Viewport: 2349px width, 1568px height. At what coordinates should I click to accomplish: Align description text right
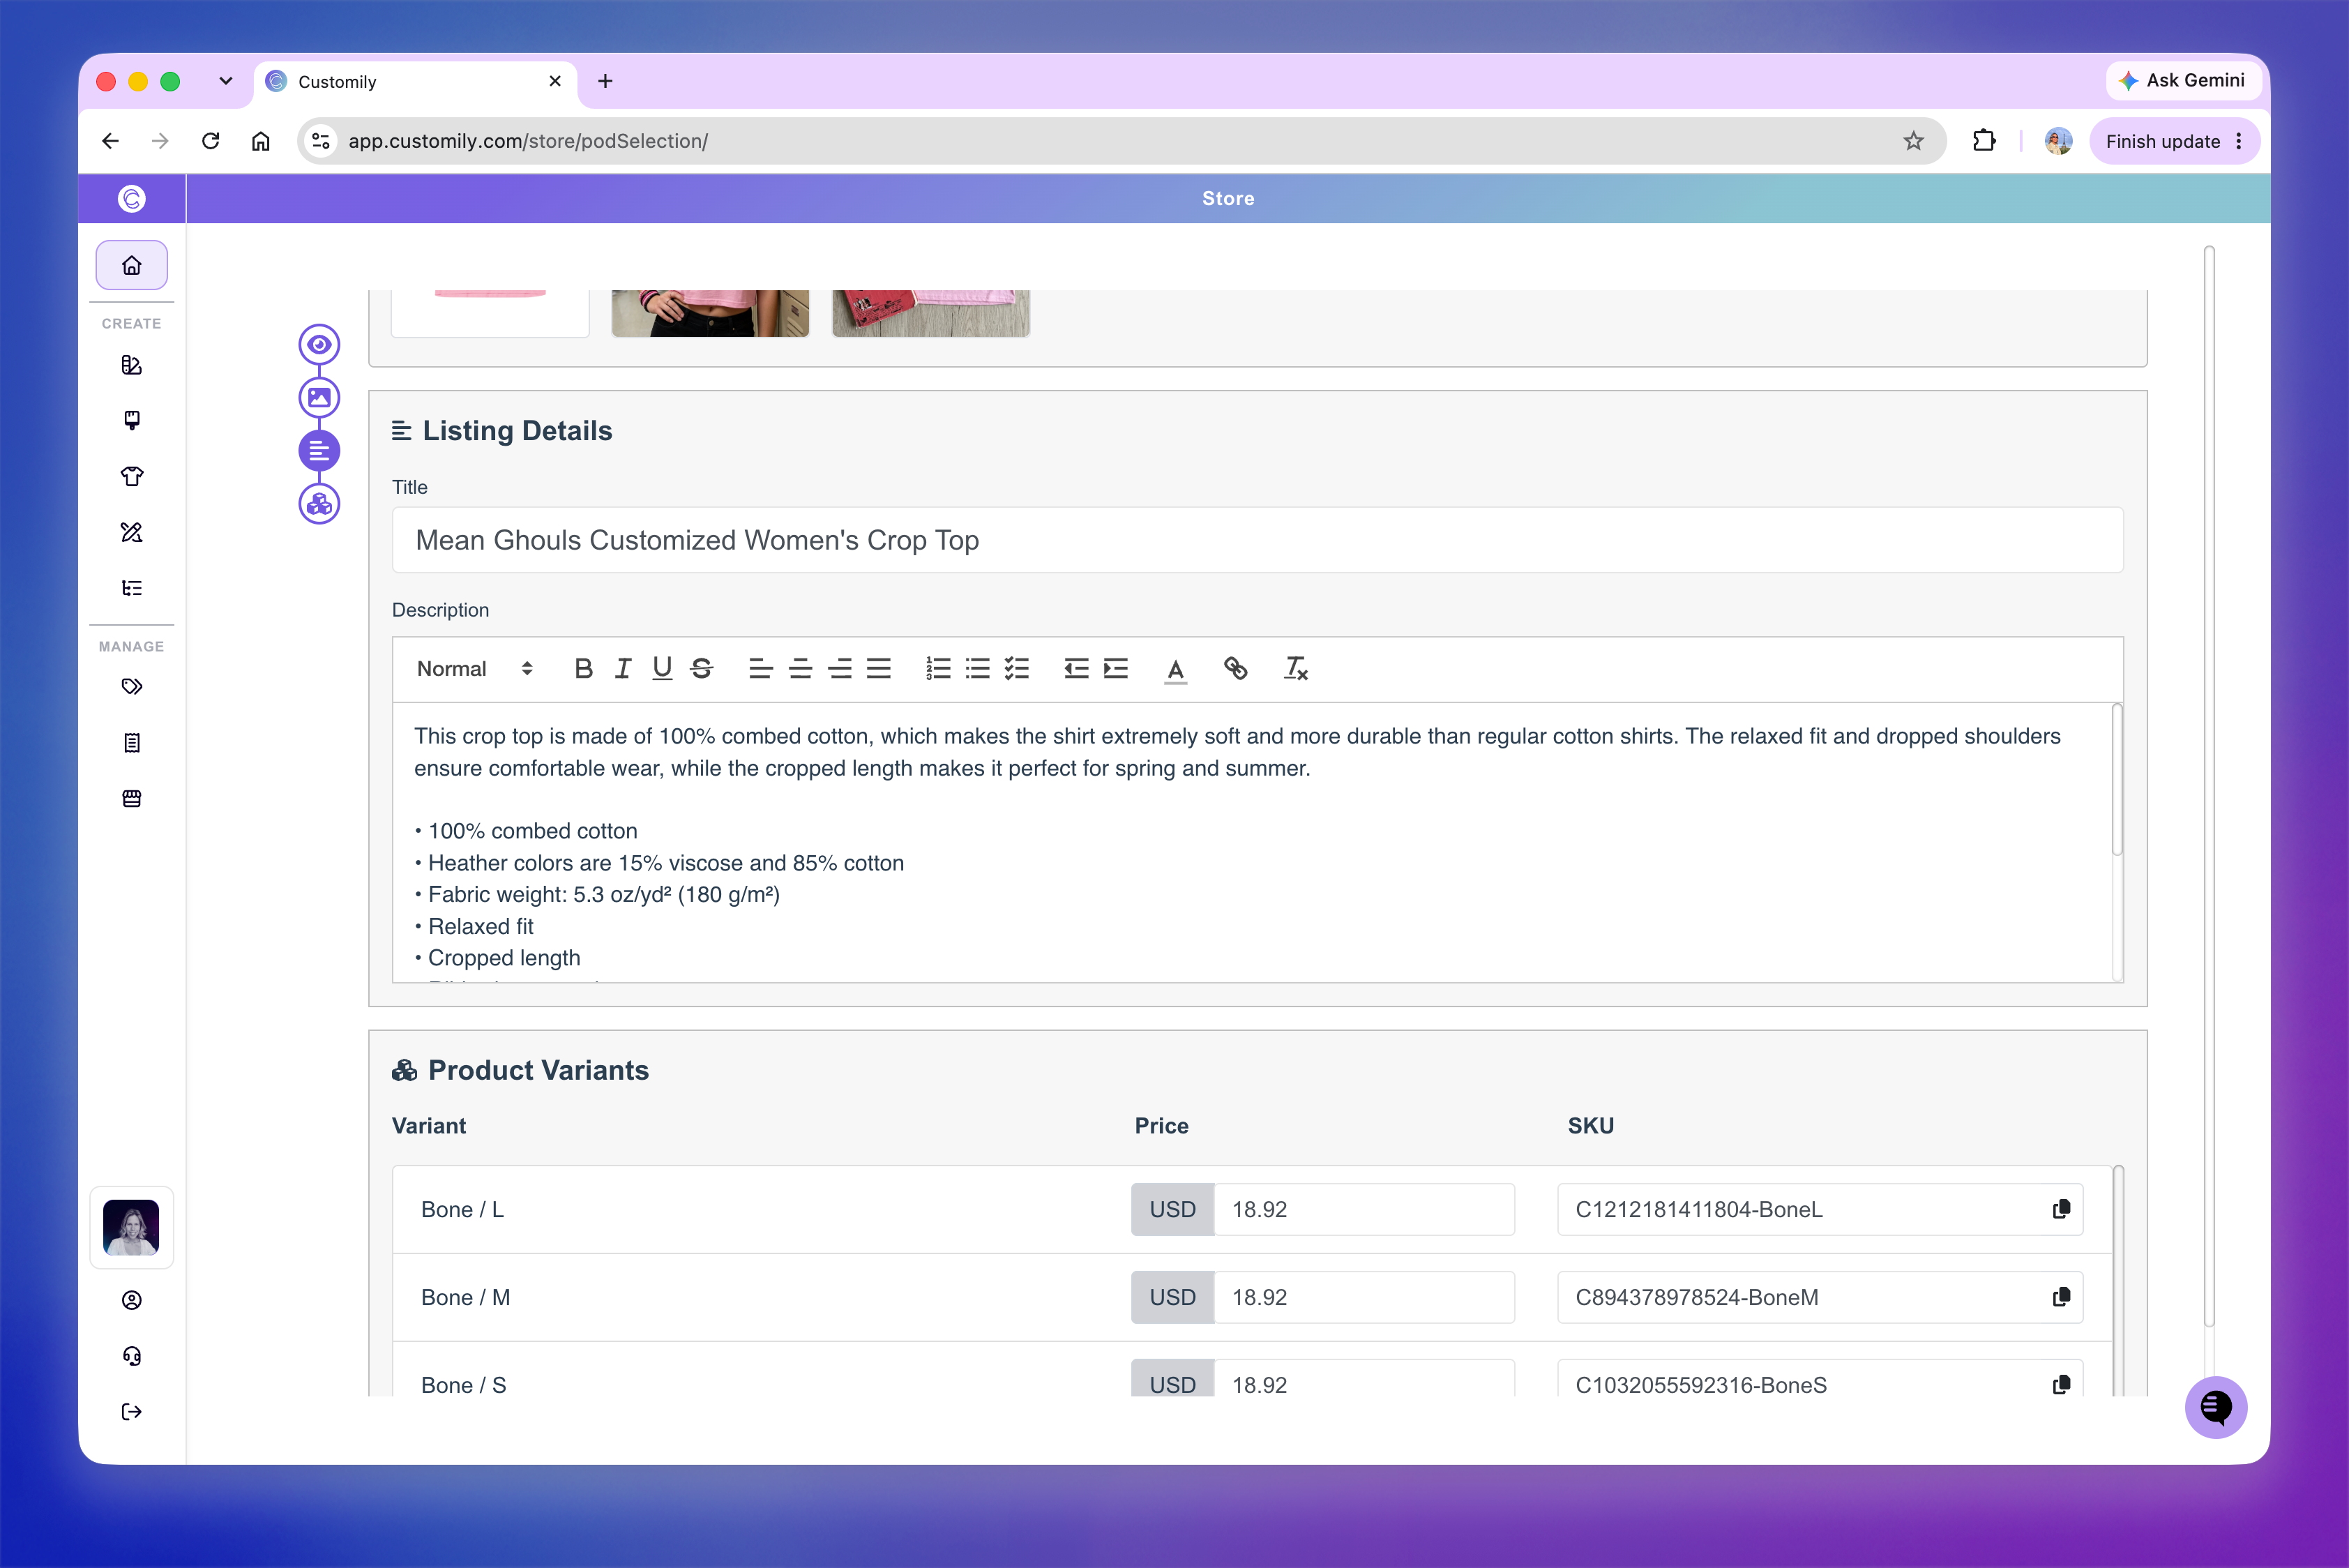coord(840,669)
